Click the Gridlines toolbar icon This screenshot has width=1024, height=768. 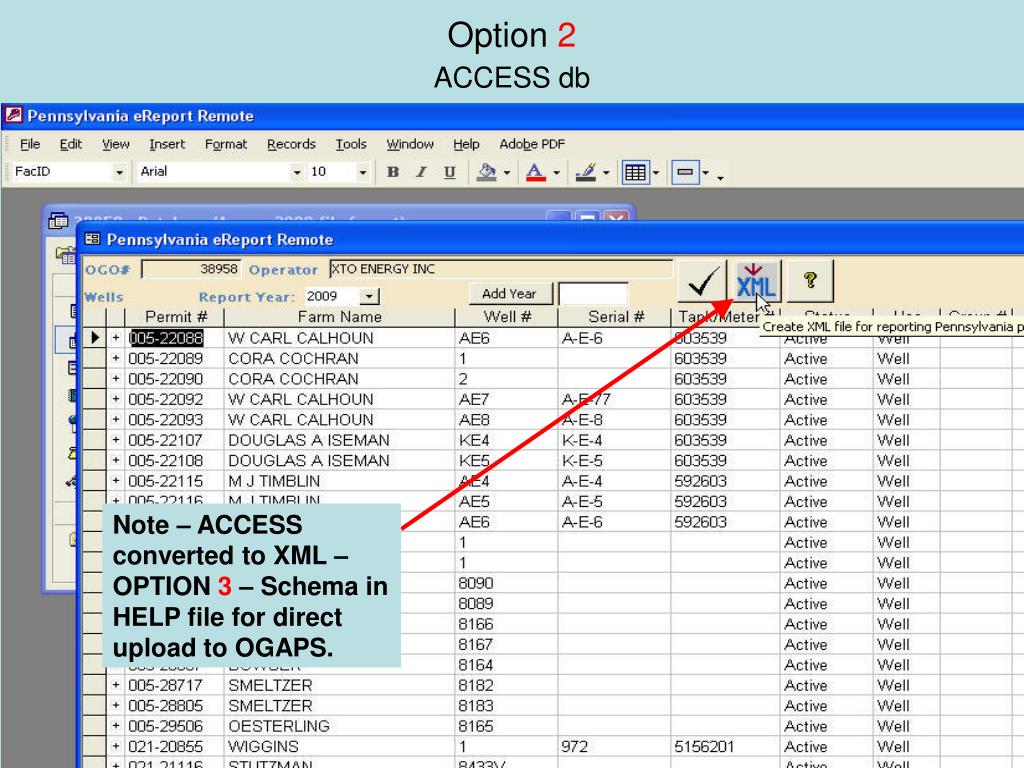(x=635, y=172)
